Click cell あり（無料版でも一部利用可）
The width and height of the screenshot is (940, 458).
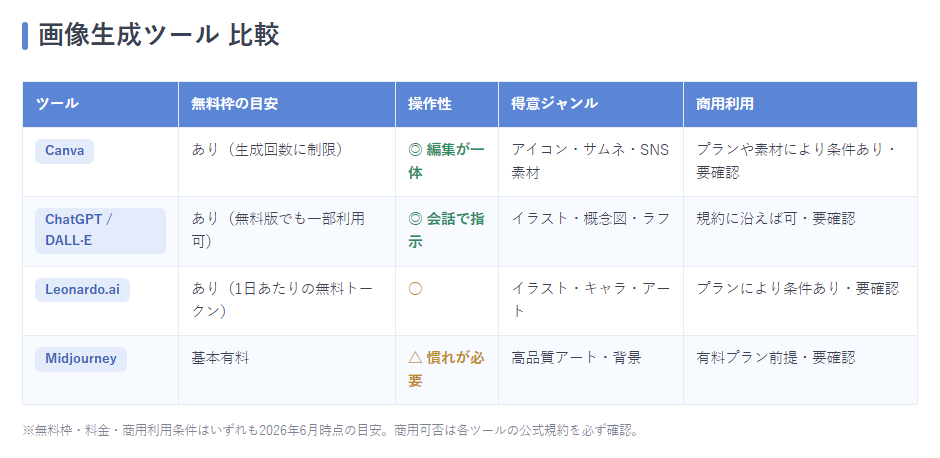(287, 231)
